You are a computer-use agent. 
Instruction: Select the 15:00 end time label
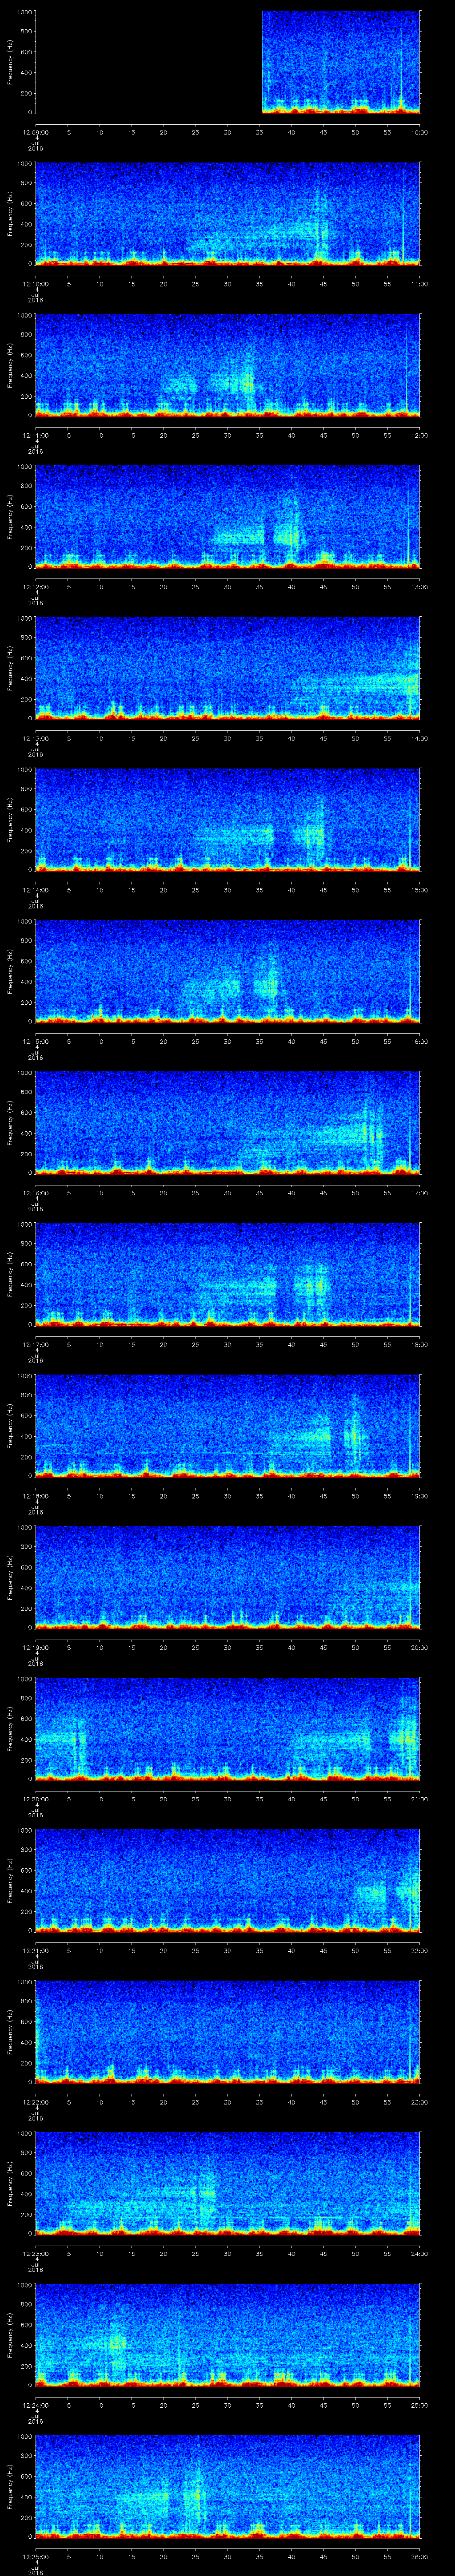tap(419, 890)
